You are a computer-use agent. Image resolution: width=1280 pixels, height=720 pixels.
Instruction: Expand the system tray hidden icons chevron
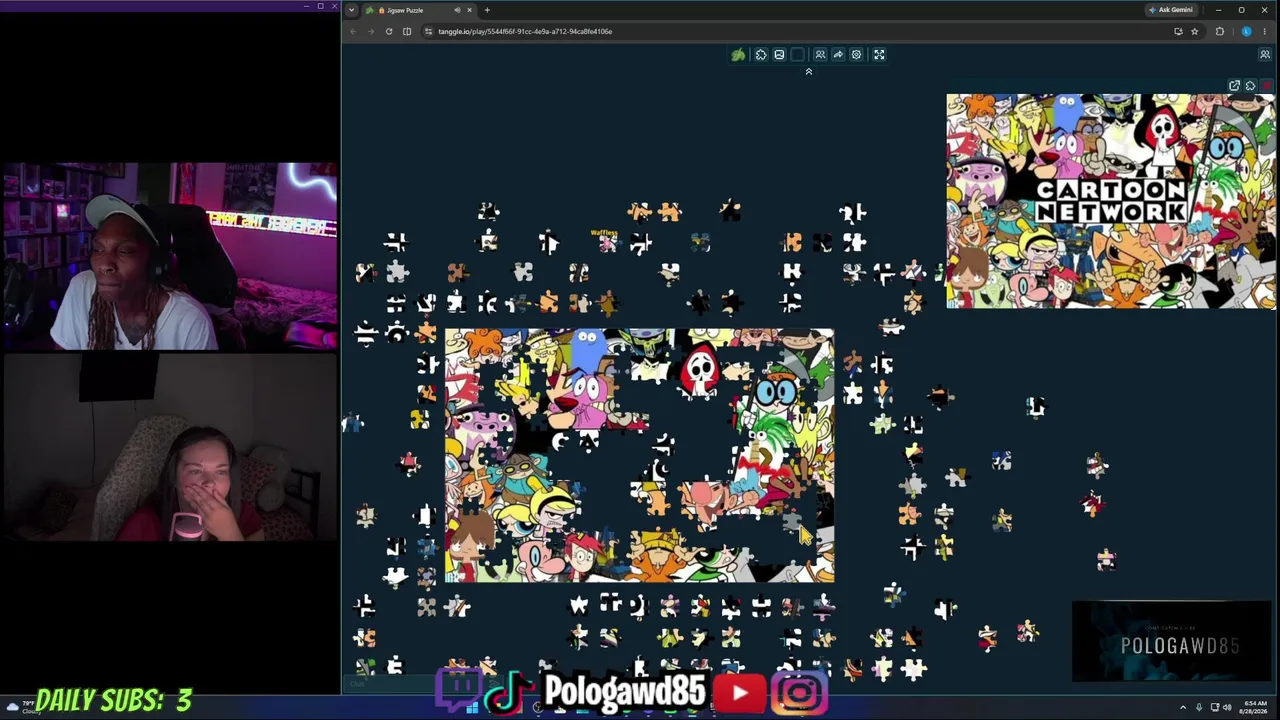coord(1183,707)
